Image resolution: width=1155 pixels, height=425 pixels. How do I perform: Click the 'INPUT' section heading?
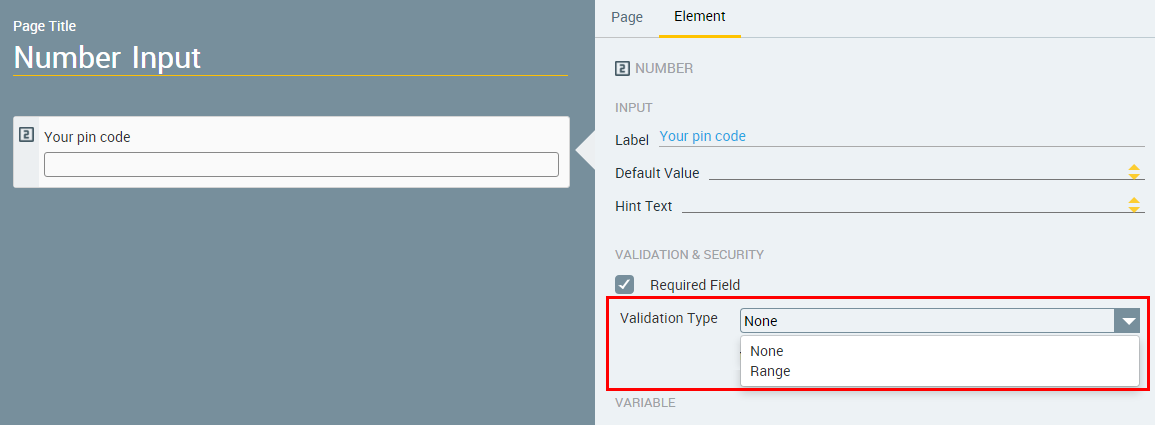634,108
